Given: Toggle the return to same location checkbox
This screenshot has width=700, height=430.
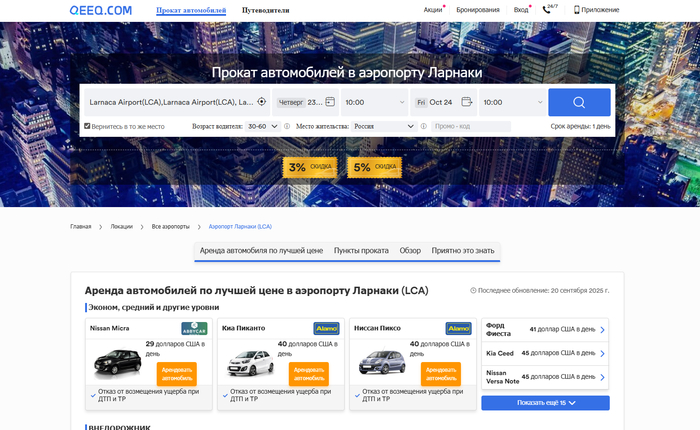Looking at the screenshot, I should pyautogui.click(x=88, y=127).
